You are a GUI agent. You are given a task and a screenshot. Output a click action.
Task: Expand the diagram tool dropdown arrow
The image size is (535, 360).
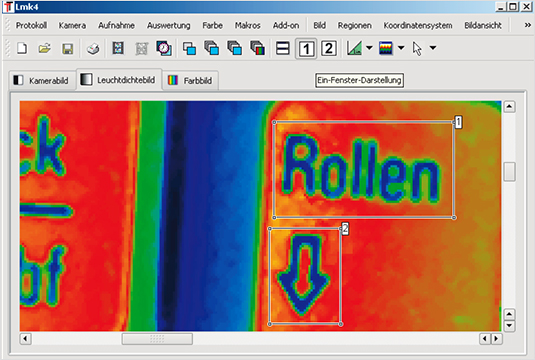pos(369,48)
